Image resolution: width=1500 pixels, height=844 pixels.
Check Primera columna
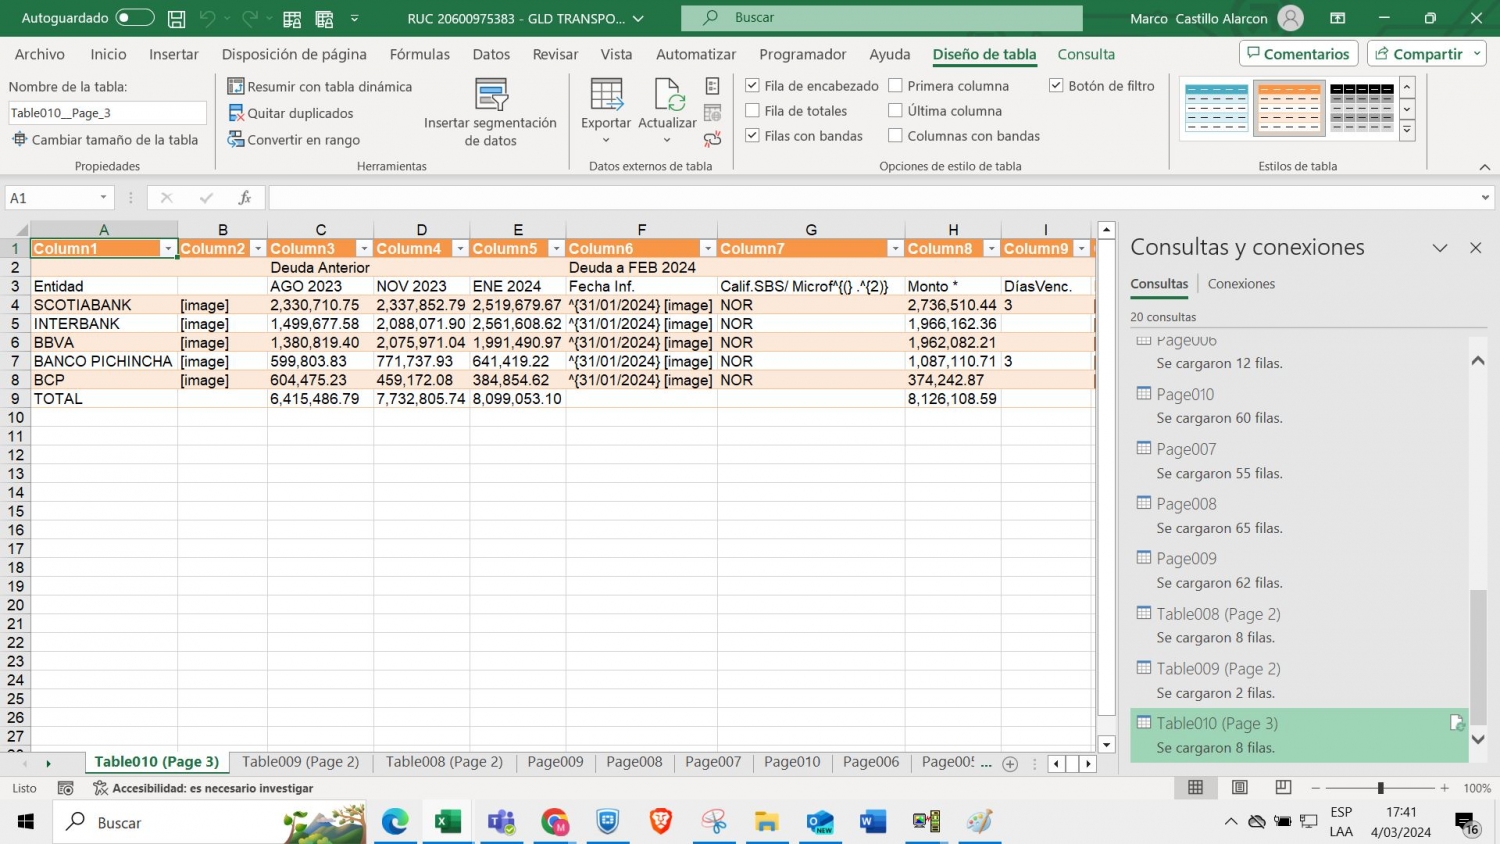tap(895, 86)
